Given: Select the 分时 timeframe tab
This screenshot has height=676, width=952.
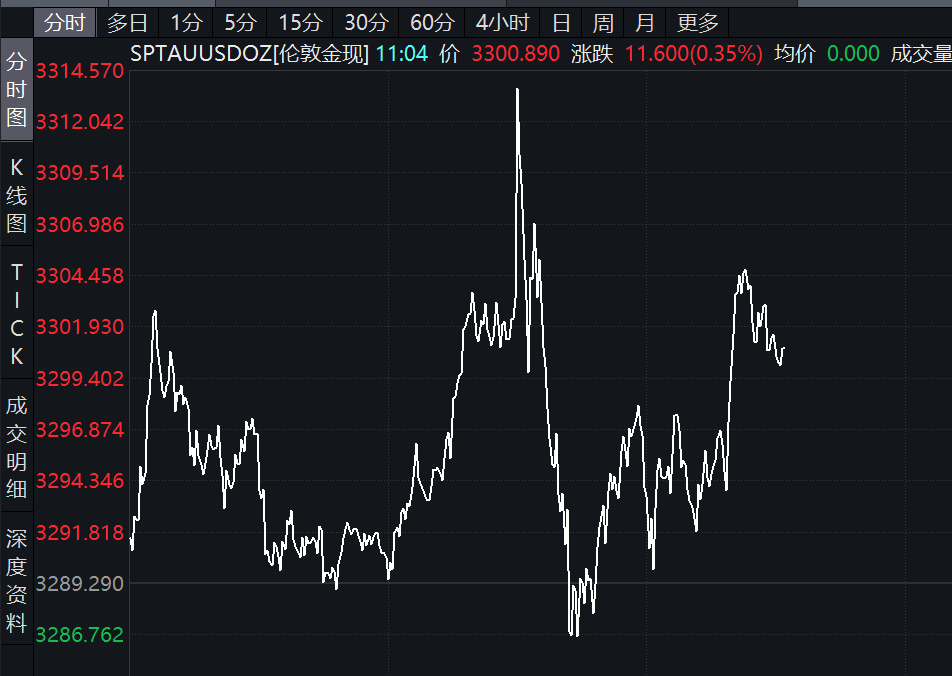Looking at the screenshot, I should pos(64,23).
